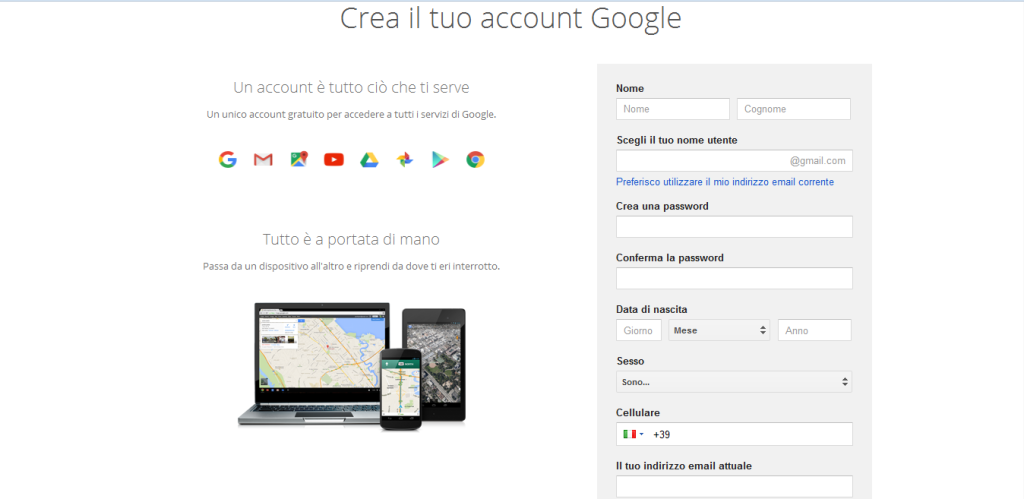Click the Google G logo icon
This screenshot has width=1024, height=499.
click(x=228, y=159)
